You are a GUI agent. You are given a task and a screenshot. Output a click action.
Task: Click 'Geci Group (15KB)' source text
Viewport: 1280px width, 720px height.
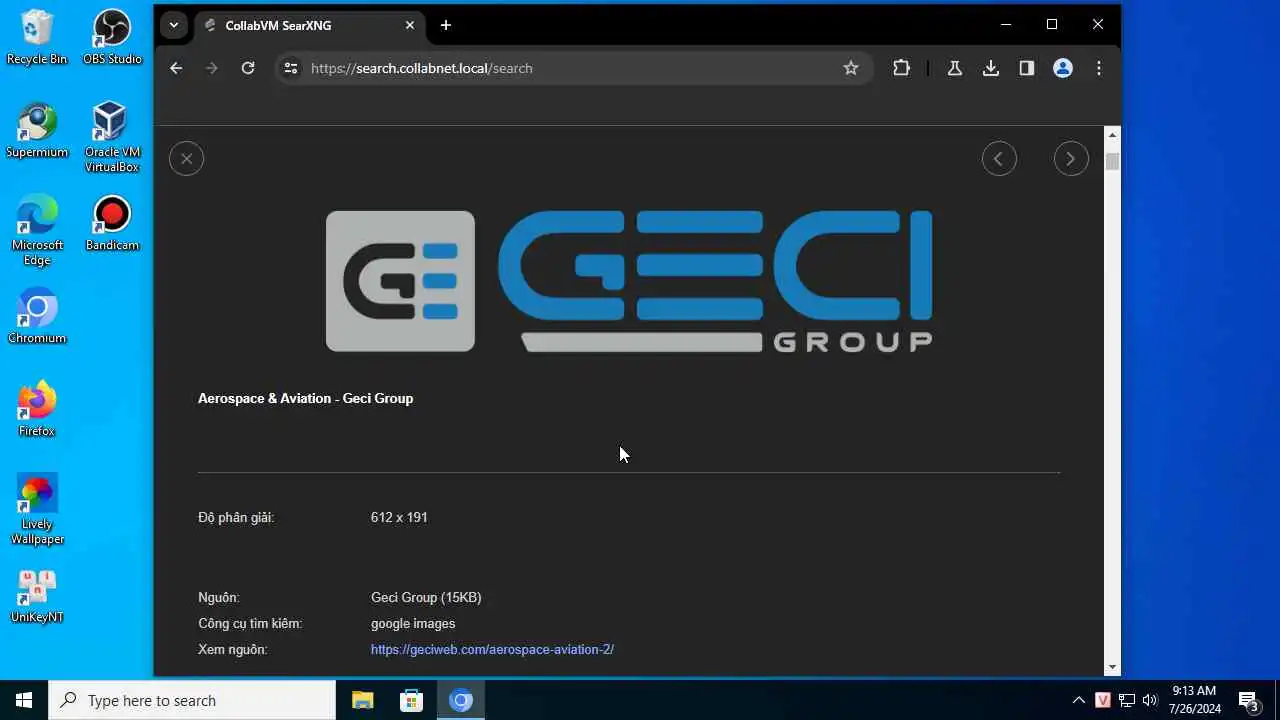pos(426,597)
